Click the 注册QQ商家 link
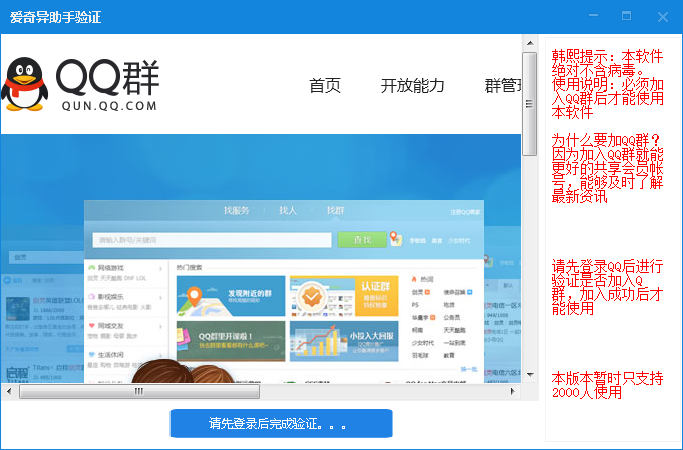The image size is (683, 450). tap(465, 212)
